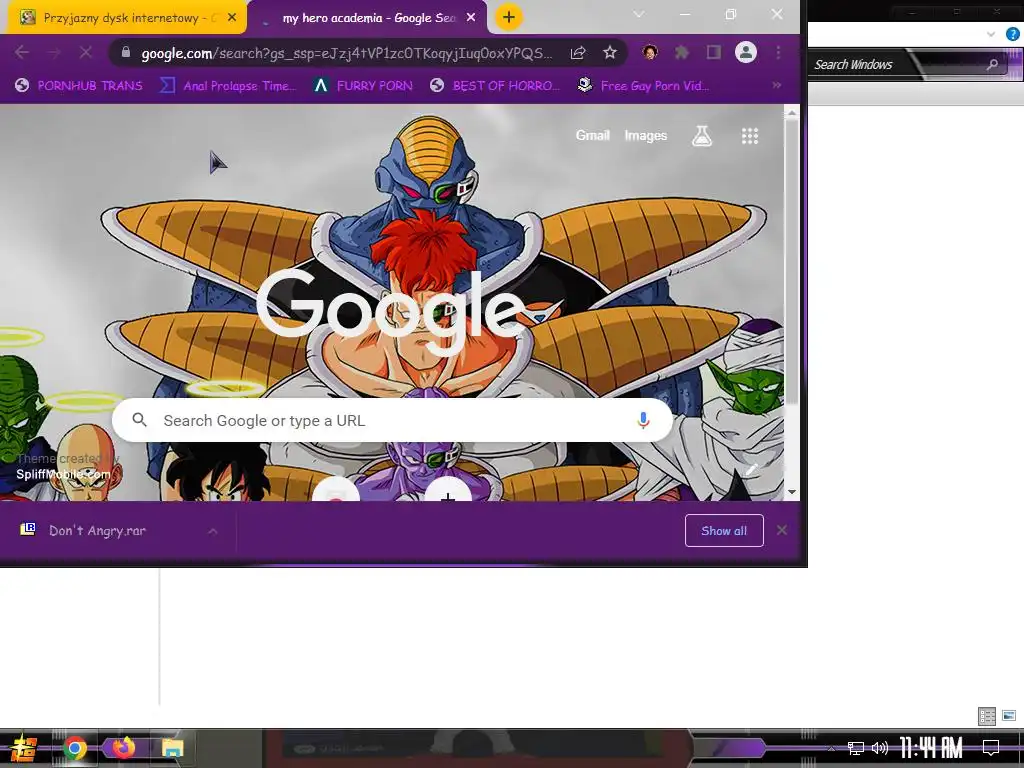
Task: Open help icon in Explorer window
Action: (x=1012, y=34)
